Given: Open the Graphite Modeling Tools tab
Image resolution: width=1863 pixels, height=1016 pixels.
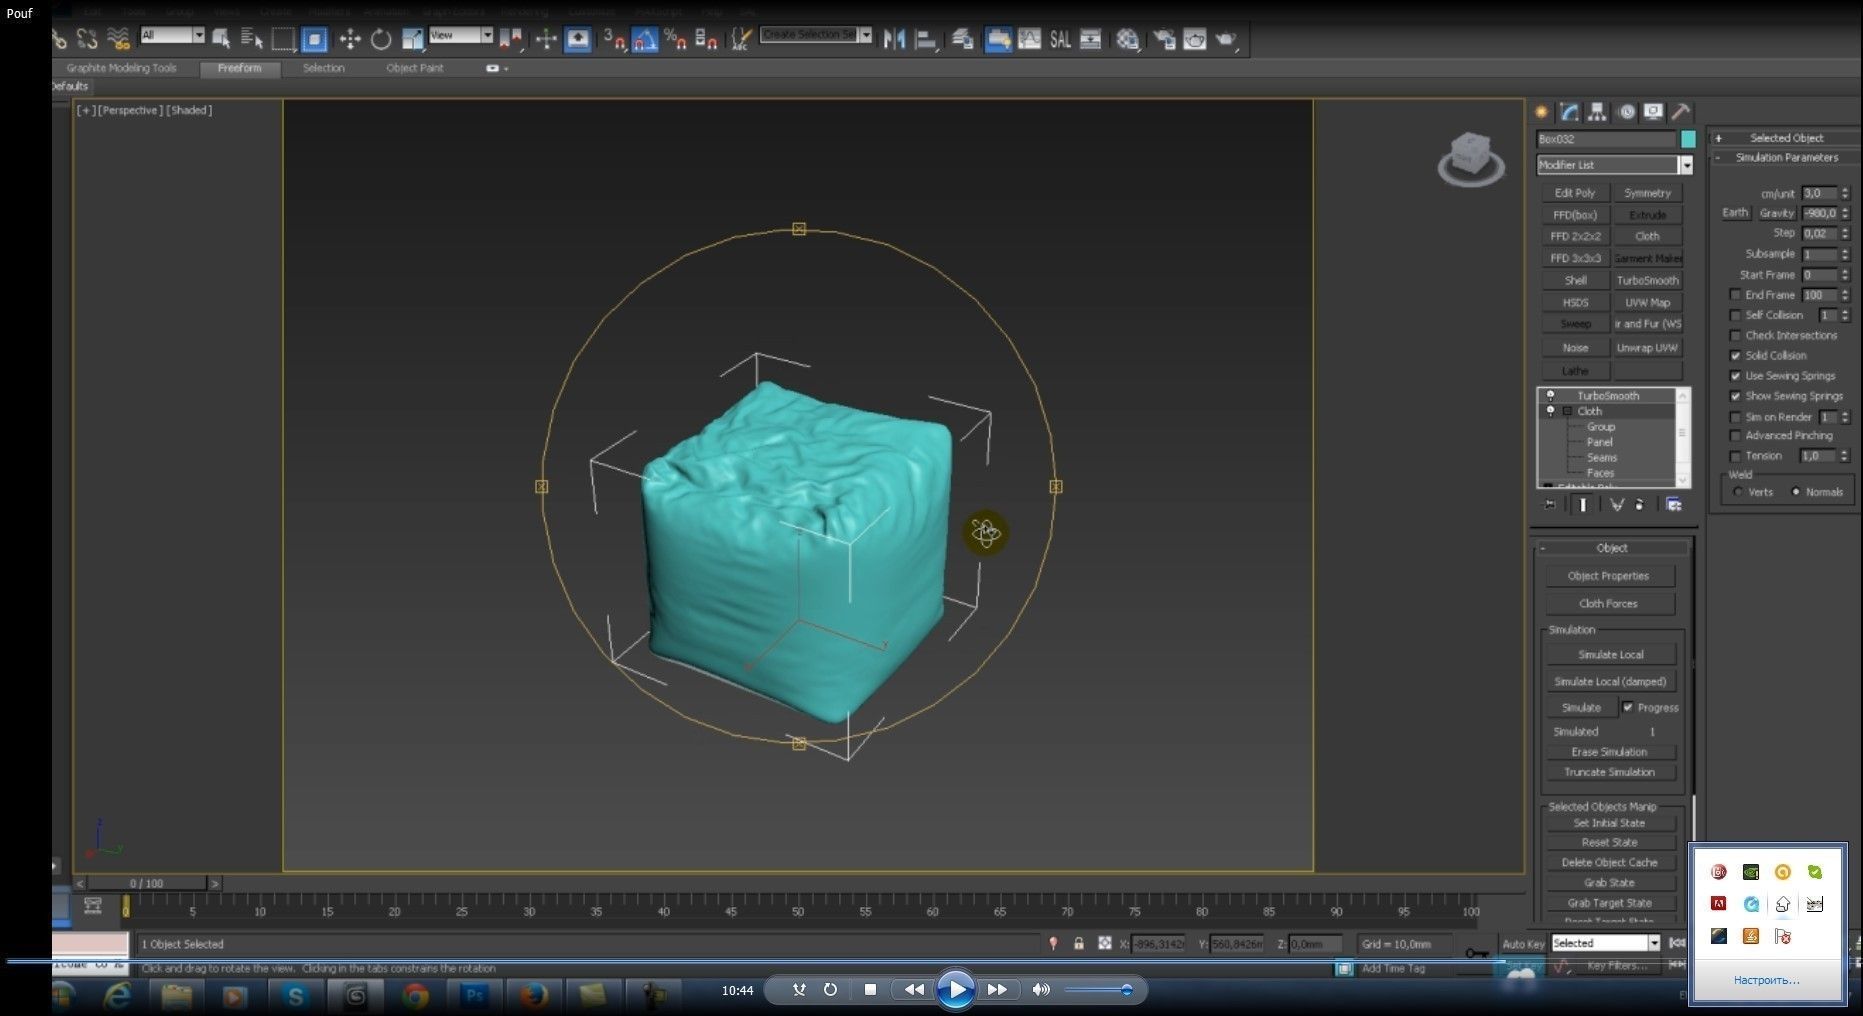Looking at the screenshot, I should [x=121, y=68].
